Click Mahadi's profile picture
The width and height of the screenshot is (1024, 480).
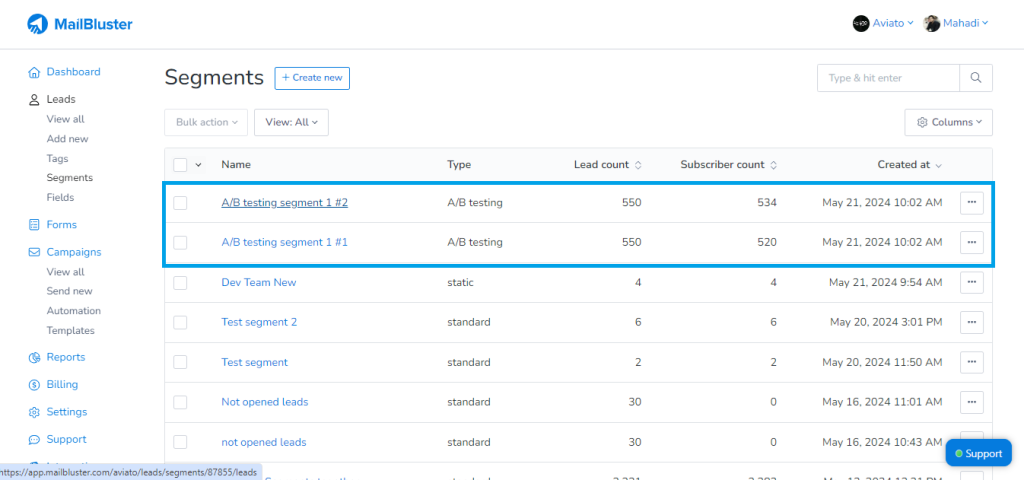(x=931, y=24)
